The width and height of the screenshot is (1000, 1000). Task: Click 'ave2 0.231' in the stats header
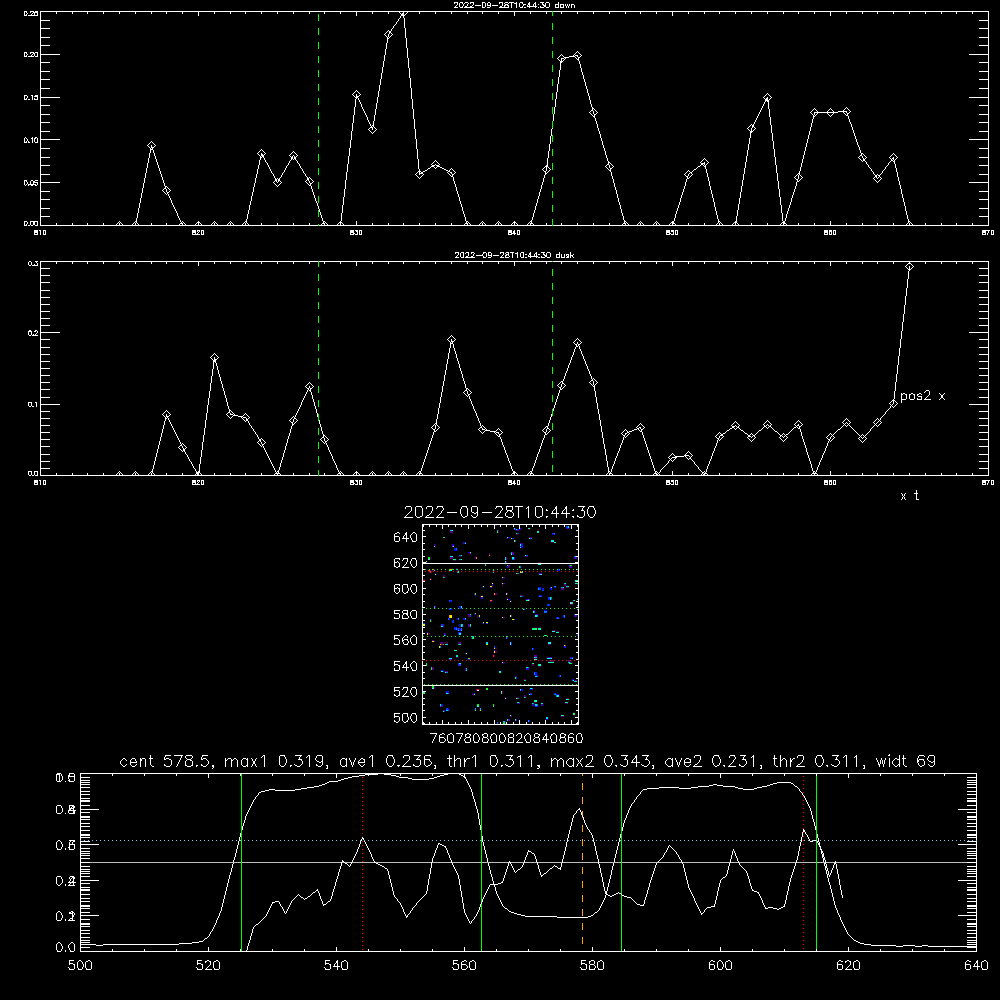[712, 761]
